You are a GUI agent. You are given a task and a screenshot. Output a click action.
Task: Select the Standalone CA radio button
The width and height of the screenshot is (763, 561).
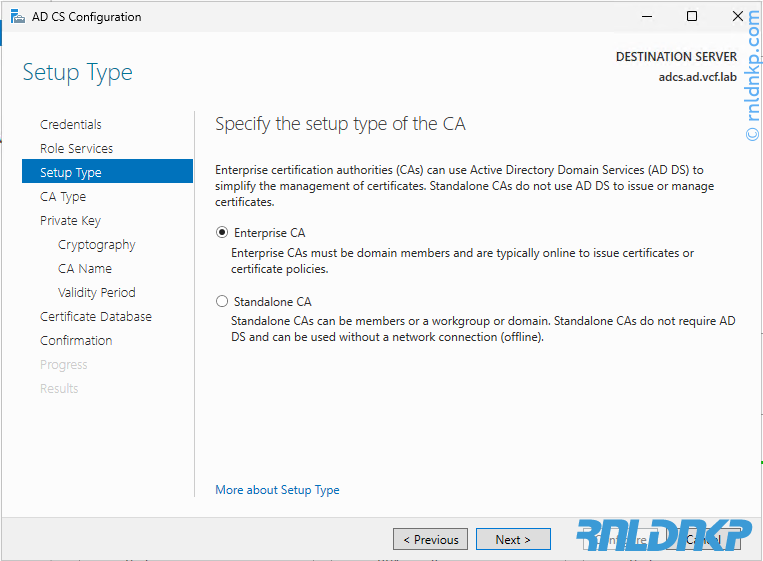tap(222, 301)
